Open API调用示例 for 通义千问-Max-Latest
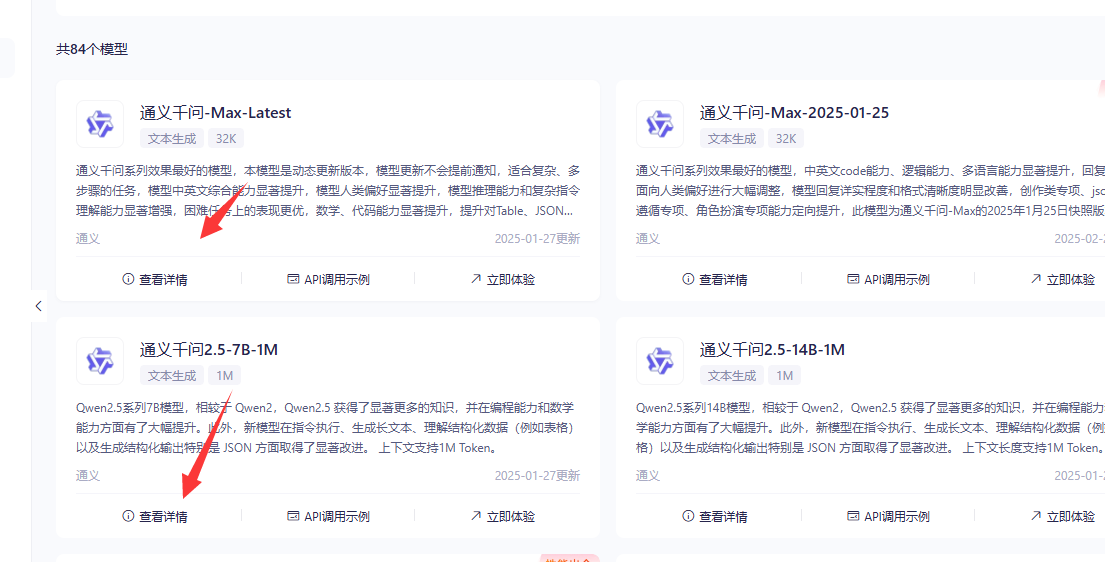1105x562 pixels. (328, 279)
